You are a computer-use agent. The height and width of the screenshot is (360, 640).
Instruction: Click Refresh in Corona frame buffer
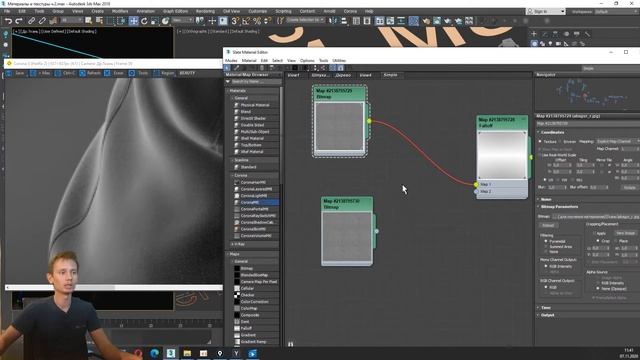pos(90,73)
